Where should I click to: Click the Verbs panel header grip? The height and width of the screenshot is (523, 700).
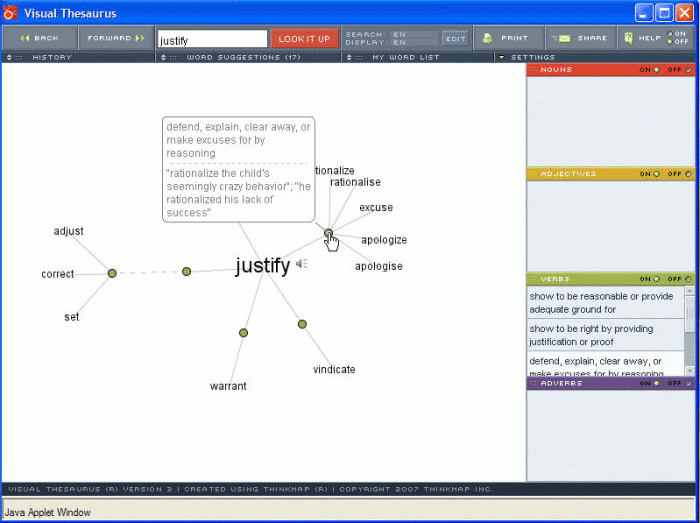tap(533, 279)
